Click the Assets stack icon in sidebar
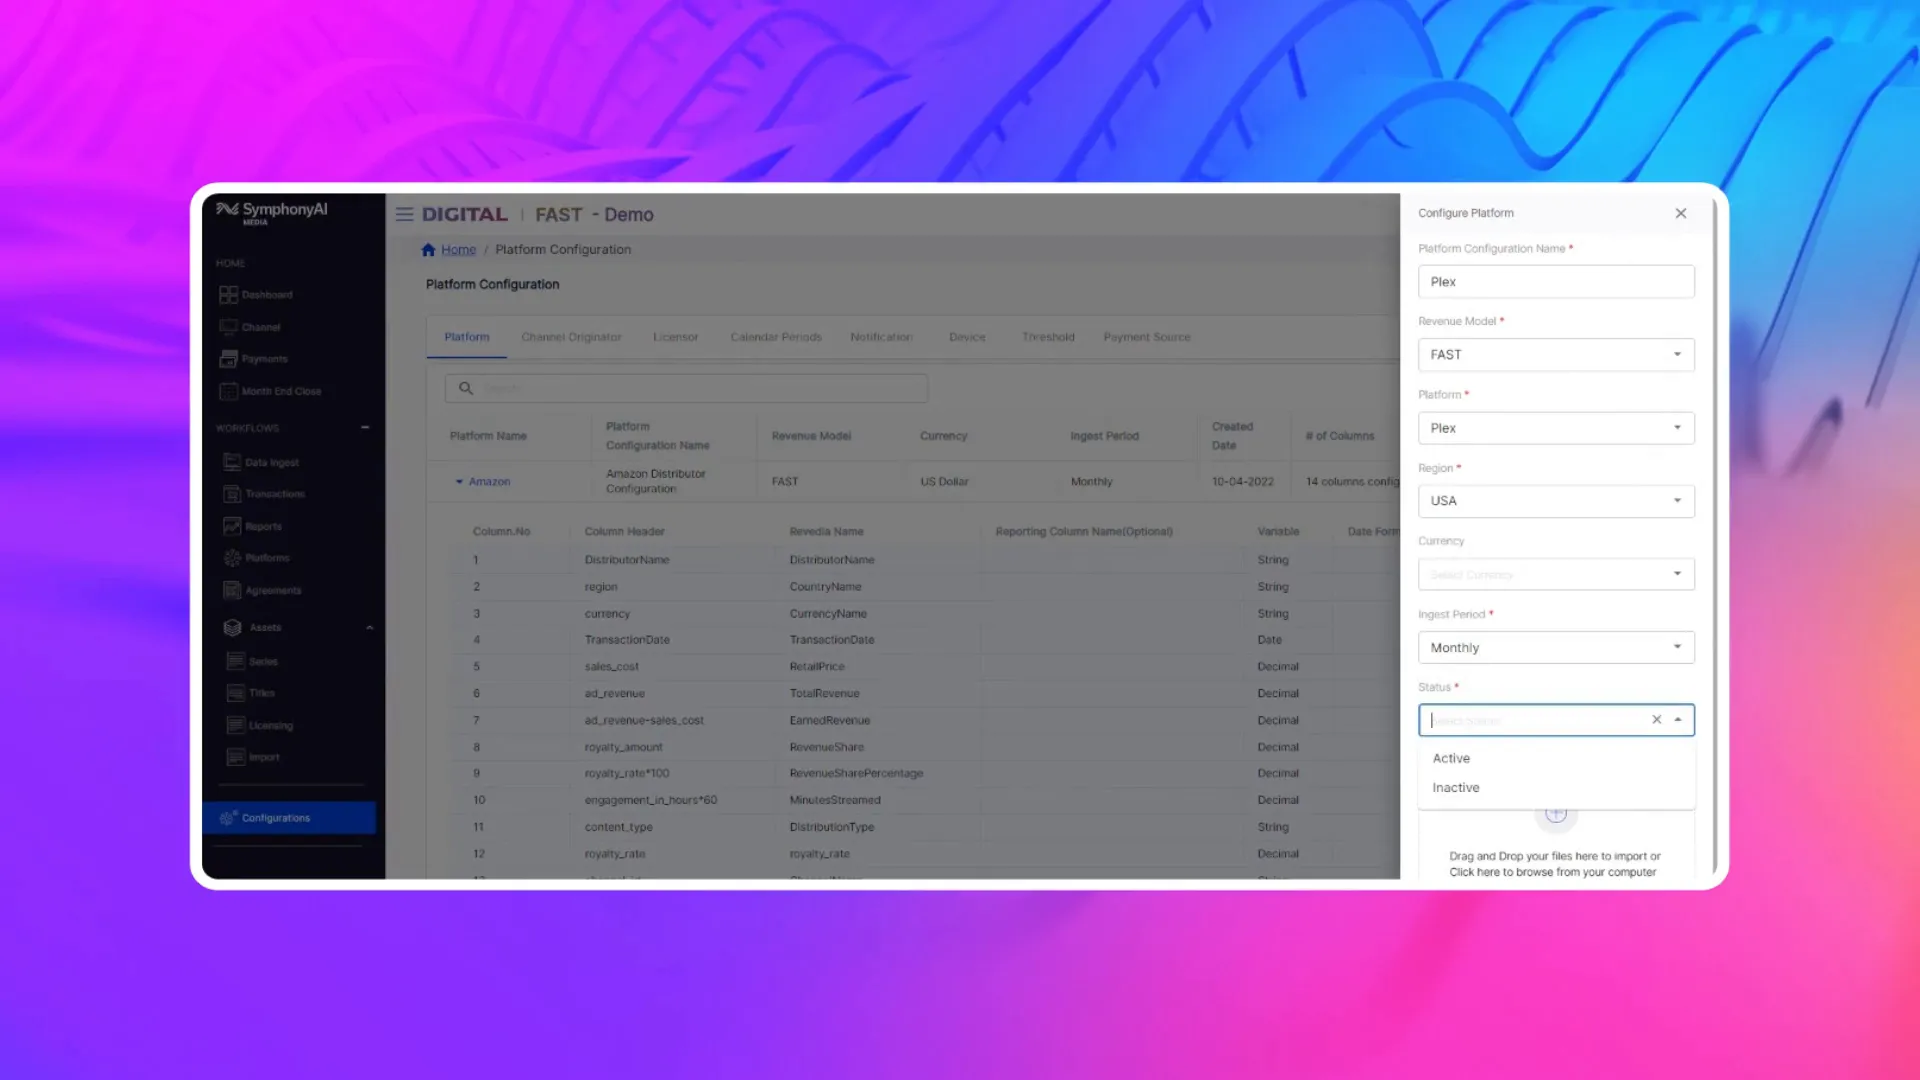The height and width of the screenshot is (1080, 1920). [x=232, y=627]
